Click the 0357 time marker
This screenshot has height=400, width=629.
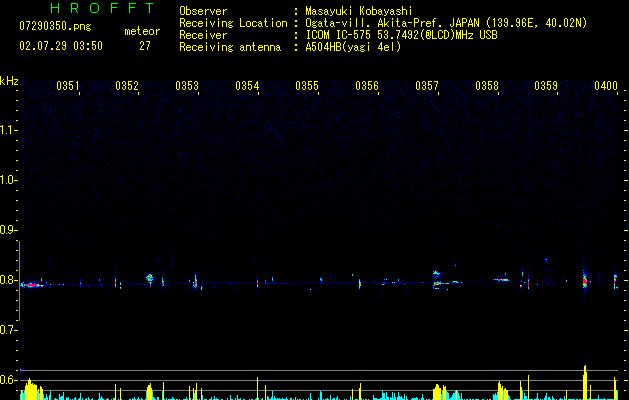427,86
